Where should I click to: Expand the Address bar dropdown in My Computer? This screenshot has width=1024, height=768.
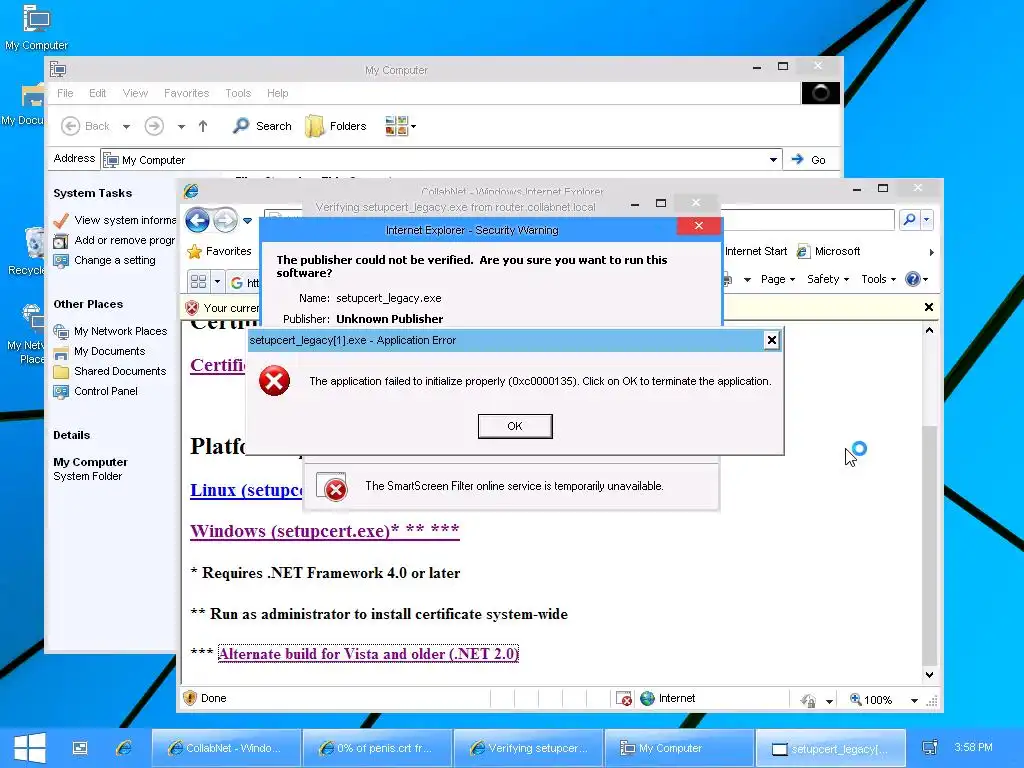click(773, 160)
